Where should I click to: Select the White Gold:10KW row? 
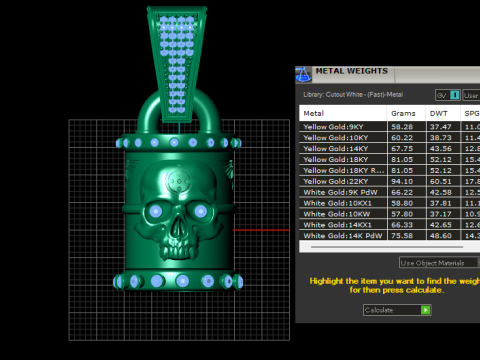point(390,214)
